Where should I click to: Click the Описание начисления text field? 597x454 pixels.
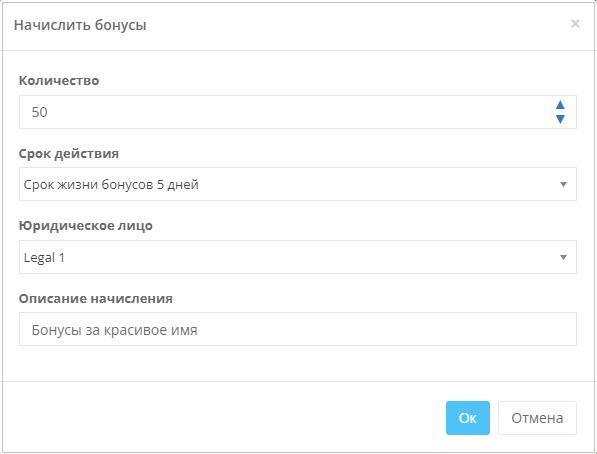[x=298, y=329]
